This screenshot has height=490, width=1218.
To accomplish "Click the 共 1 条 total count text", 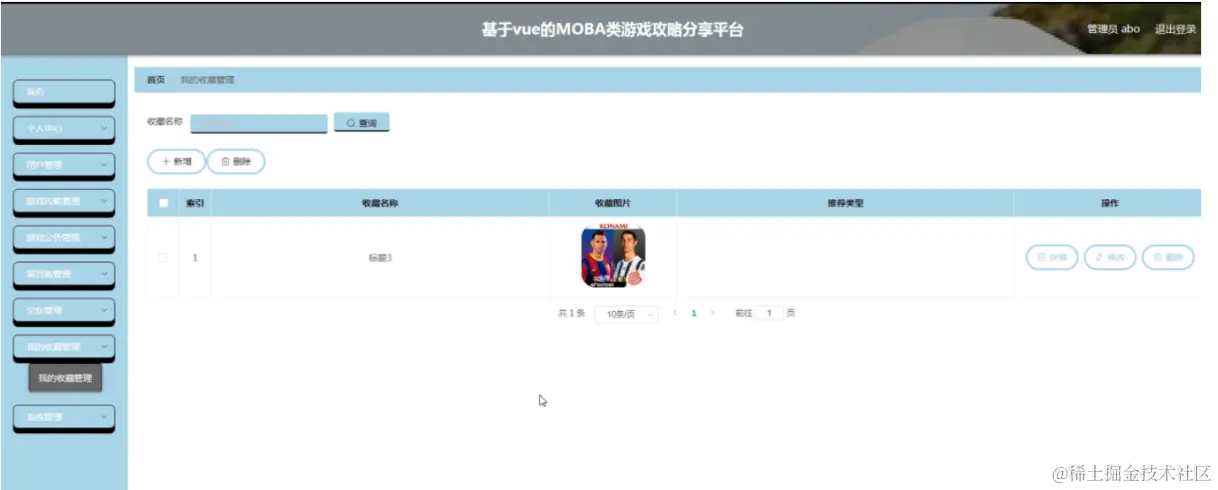I will 571,313.
